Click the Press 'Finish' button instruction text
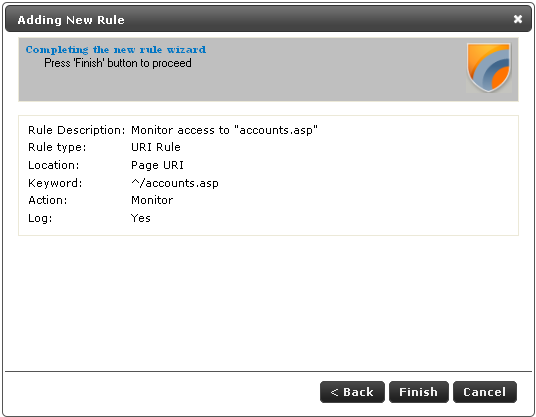536x417 pixels. click(118, 63)
